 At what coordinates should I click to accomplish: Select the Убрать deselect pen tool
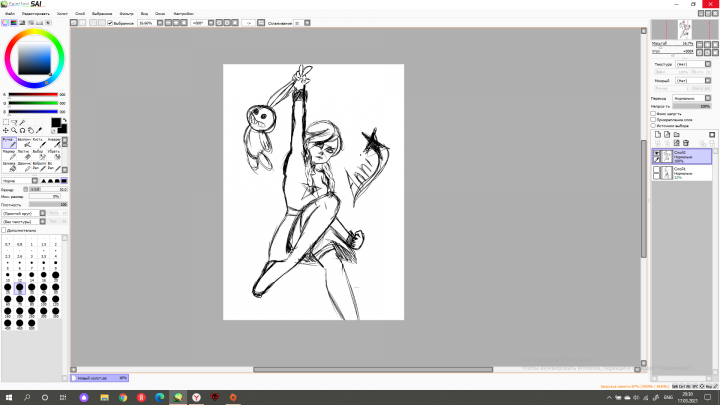pos(54,155)
